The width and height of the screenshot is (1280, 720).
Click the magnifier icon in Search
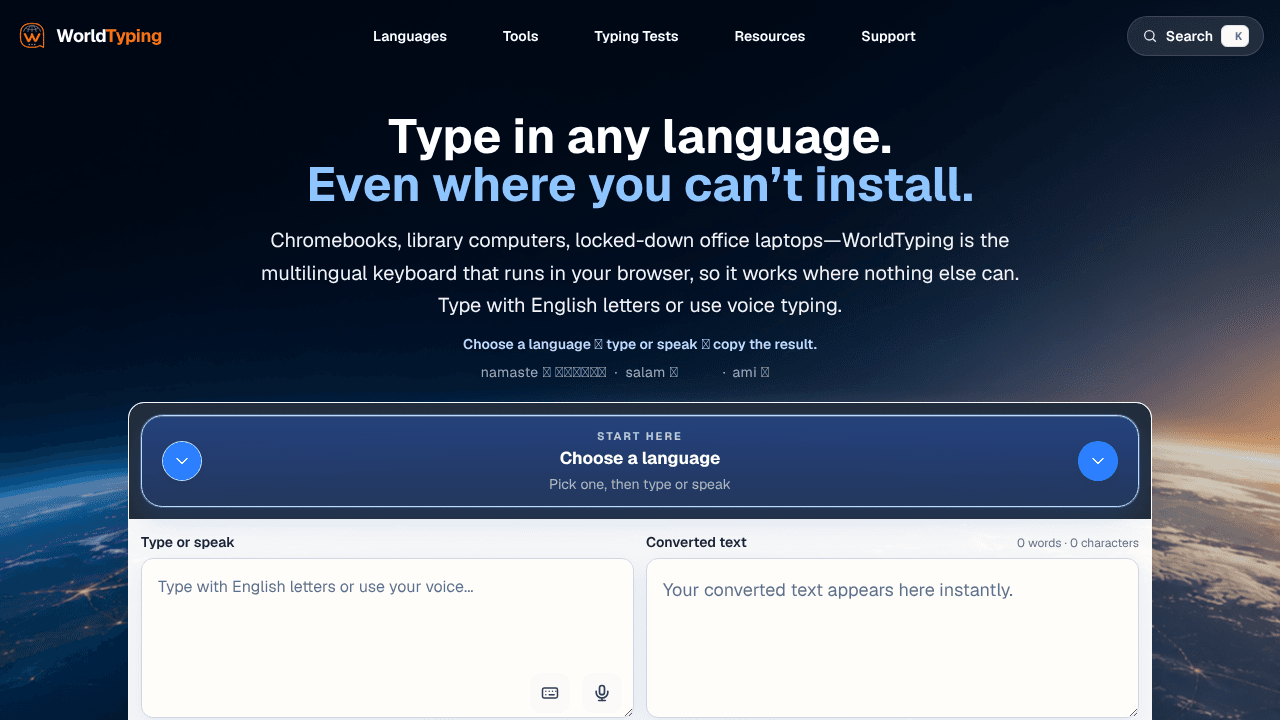click(1150, 36)
